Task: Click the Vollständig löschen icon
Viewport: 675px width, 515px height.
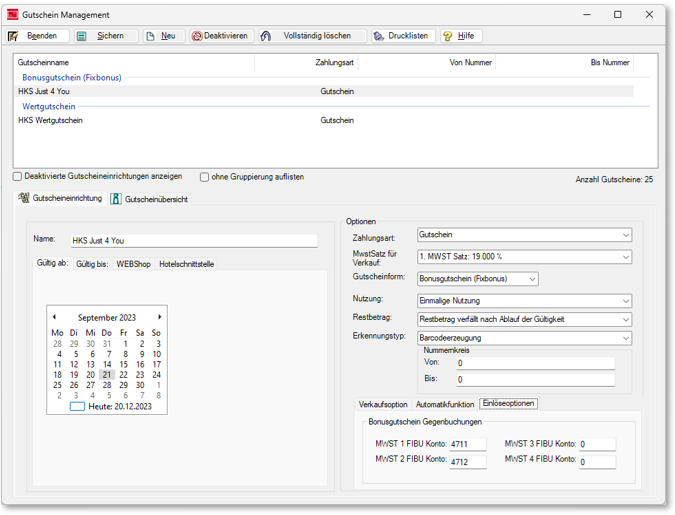Action: click(x=266, y=36)
